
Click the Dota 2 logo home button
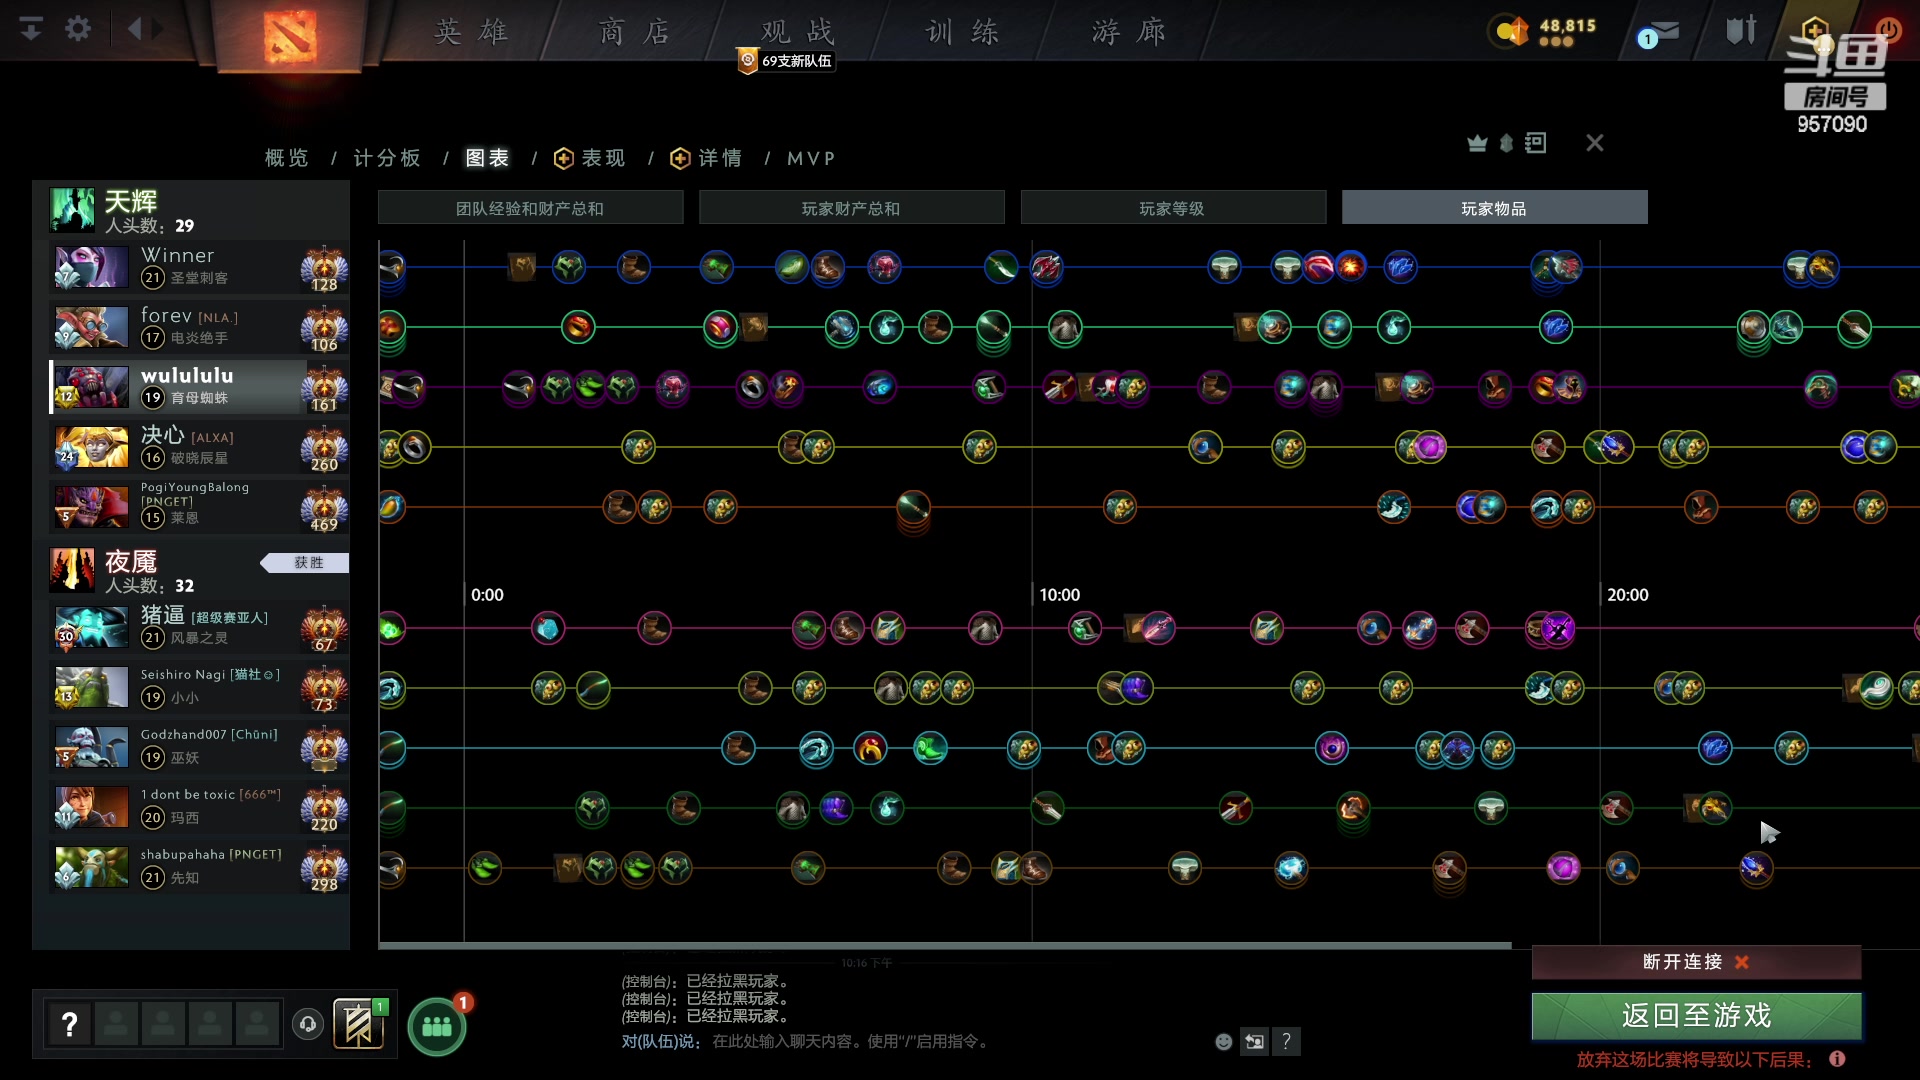pos(290,36)
